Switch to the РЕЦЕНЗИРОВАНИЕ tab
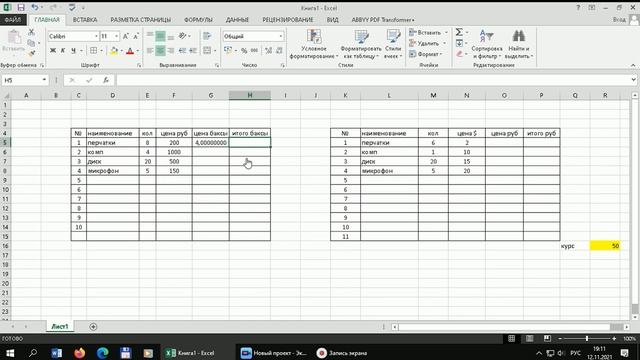 coord(288,20)
